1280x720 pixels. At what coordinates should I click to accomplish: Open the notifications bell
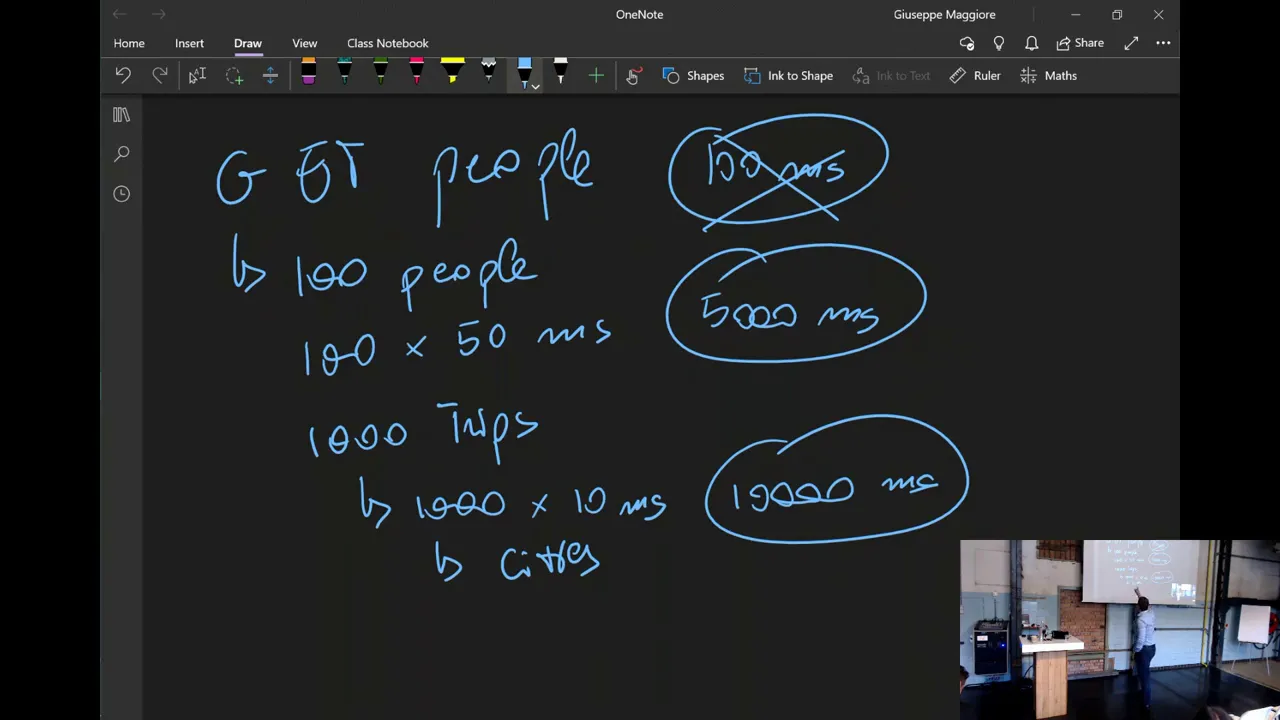tap(1031, 43)
